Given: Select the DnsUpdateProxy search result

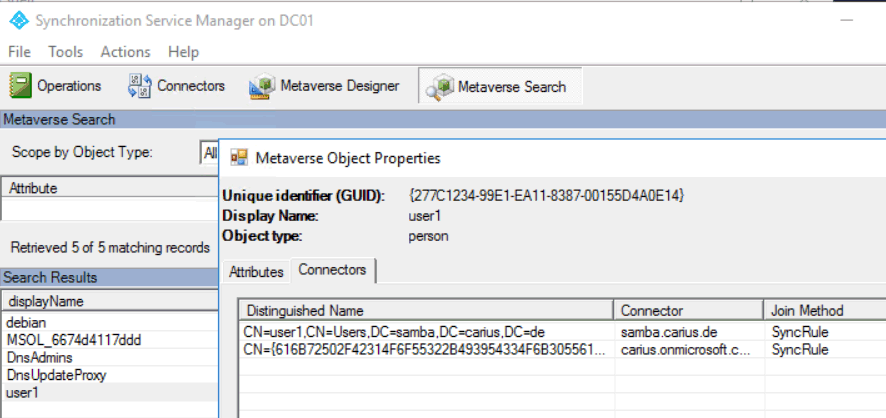Looking at the screenshot, I should click(x=110, y=375).
